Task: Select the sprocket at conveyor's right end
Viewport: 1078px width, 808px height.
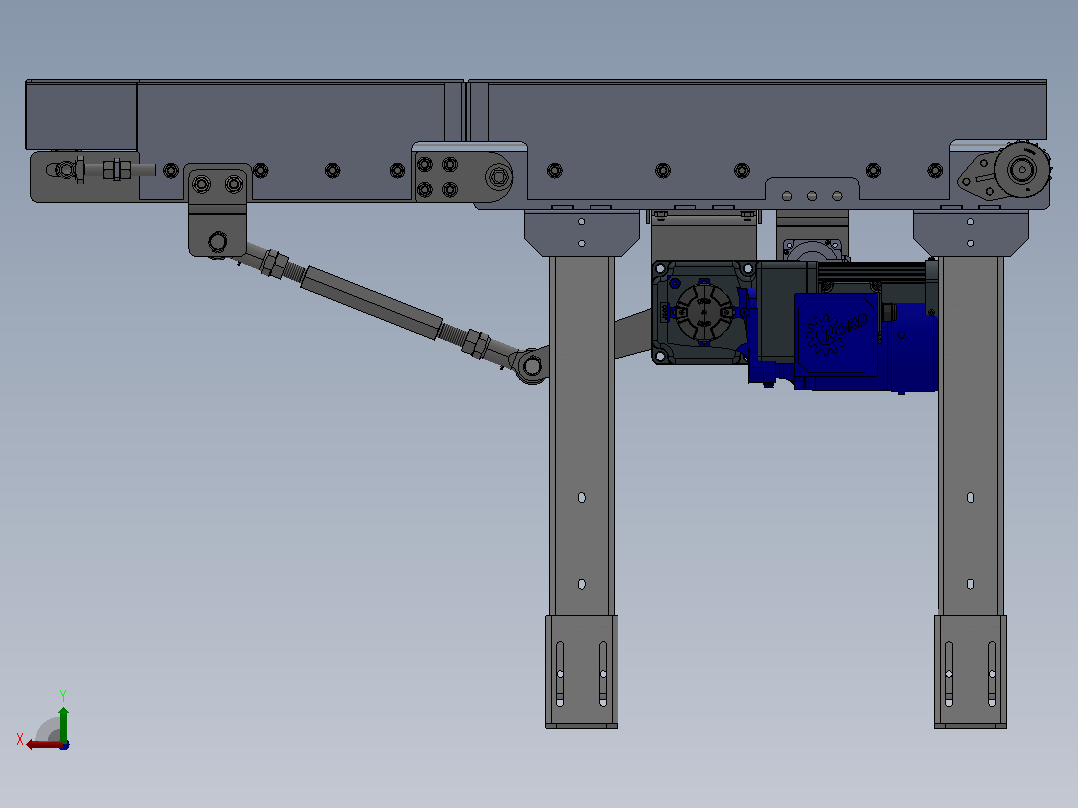Action: click(x=1022, y=169)
